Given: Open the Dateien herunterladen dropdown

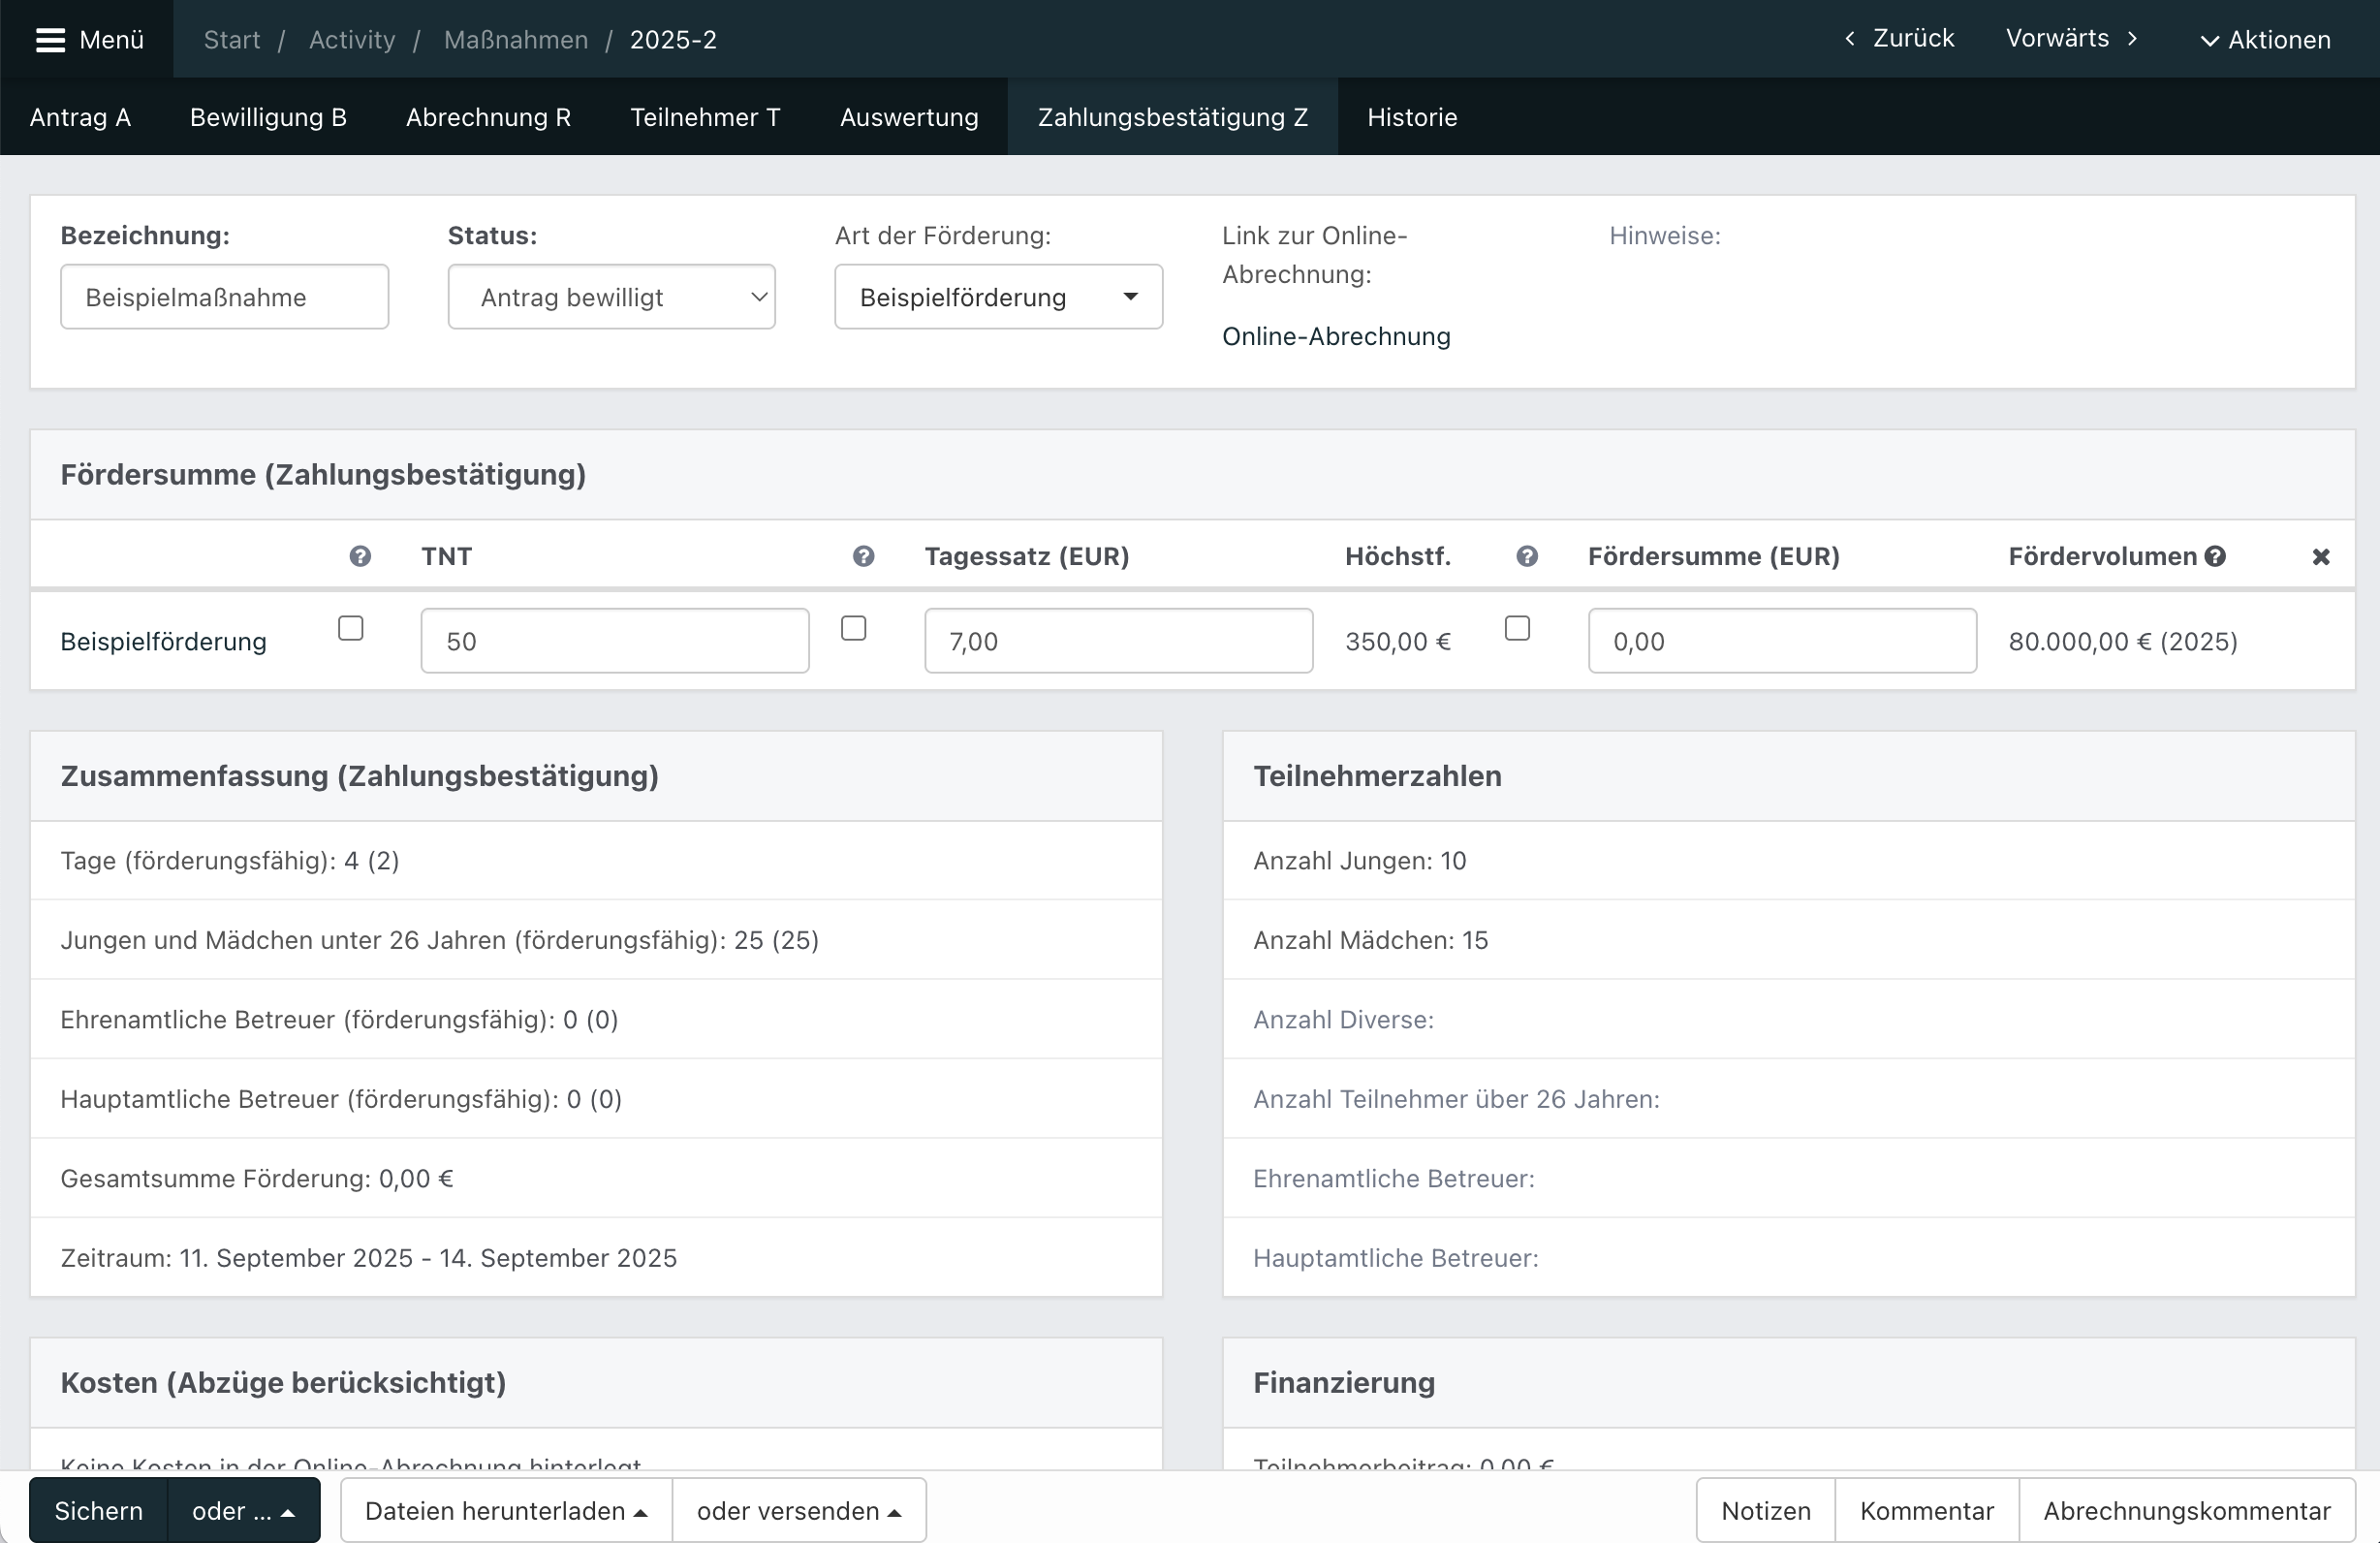Looking at the screenshot, I should tap(506, 1511).
